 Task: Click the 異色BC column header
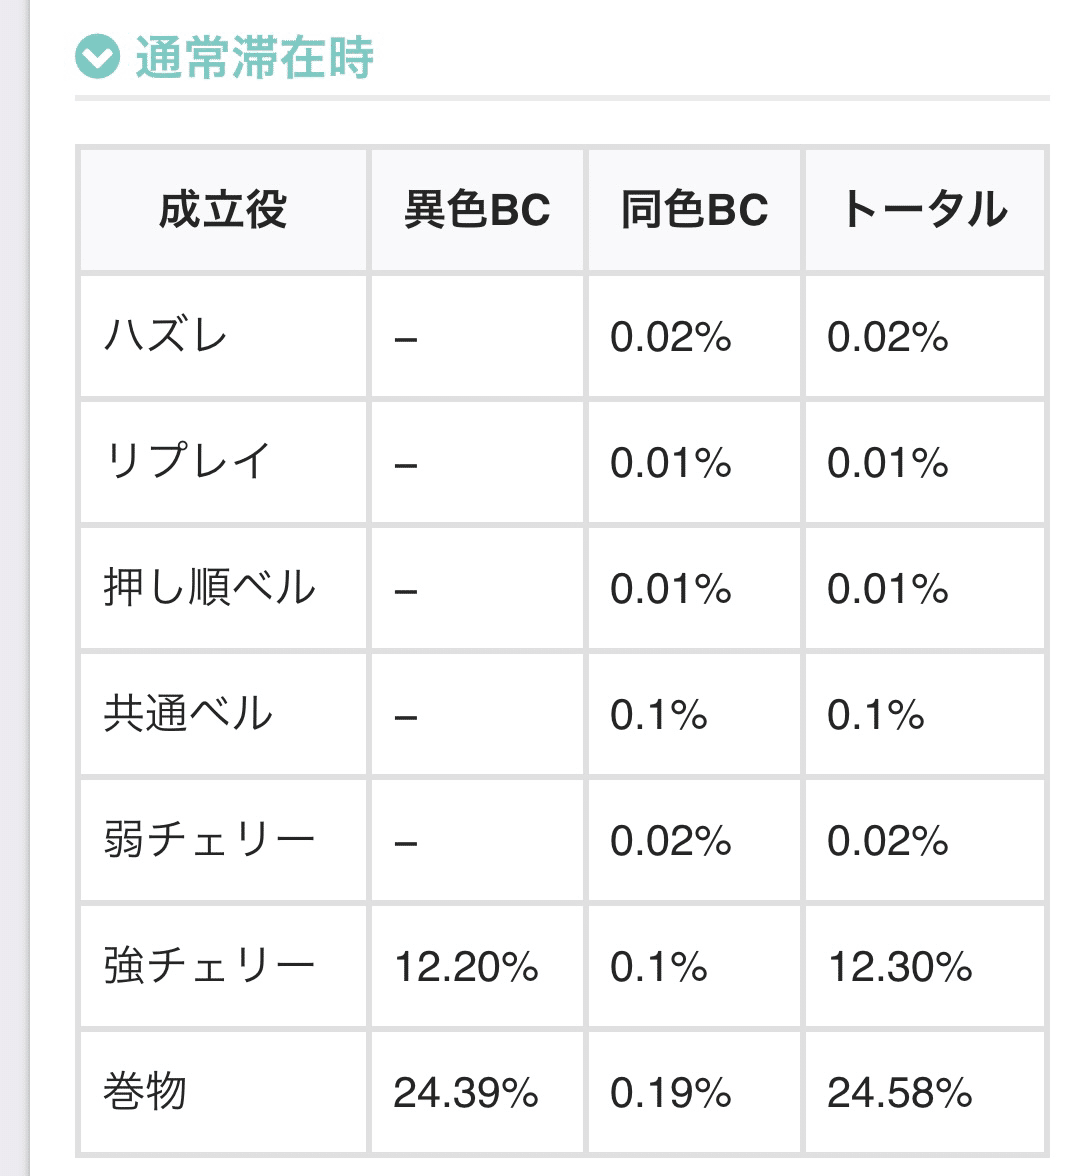pyautogui.click(x=477, y=206)
